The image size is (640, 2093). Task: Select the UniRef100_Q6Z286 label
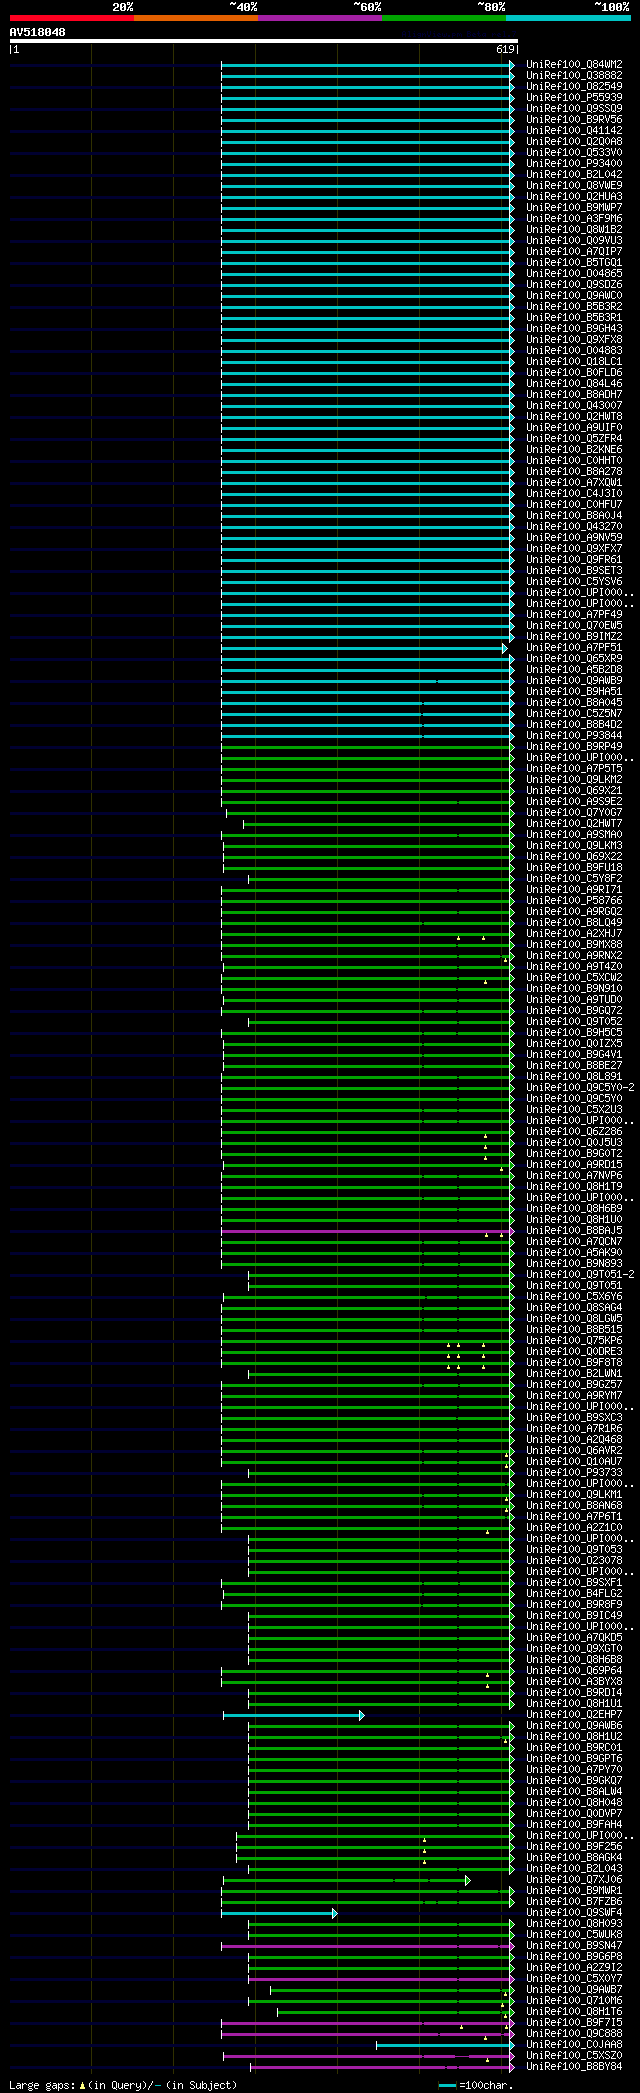(x=574, y=1132)
